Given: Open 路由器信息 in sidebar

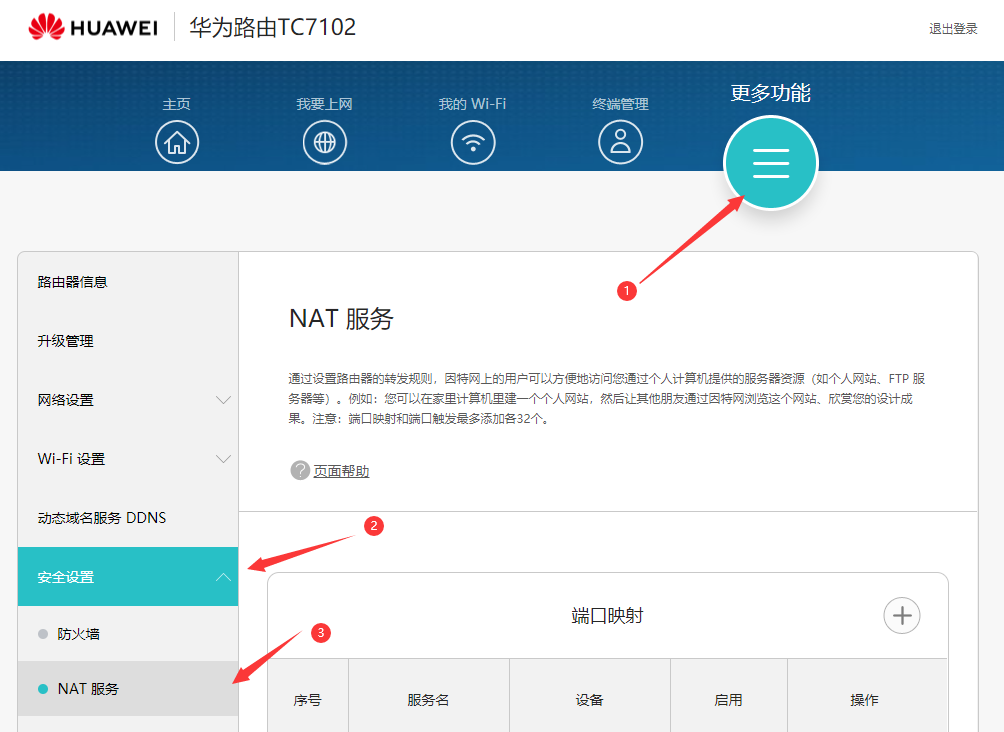Looking at the screenshot, I should tap(128, 282).
